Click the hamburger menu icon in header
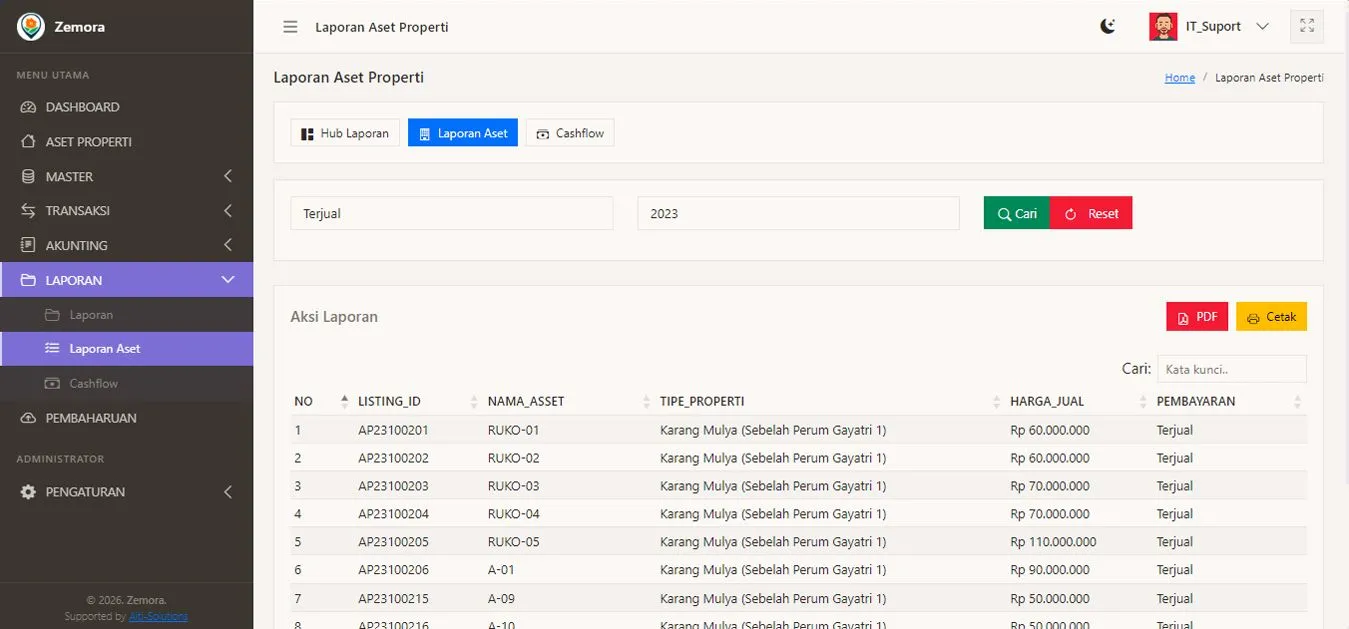Image resolution: width=1349 pixels, height=629 pixels. [290, 27]
